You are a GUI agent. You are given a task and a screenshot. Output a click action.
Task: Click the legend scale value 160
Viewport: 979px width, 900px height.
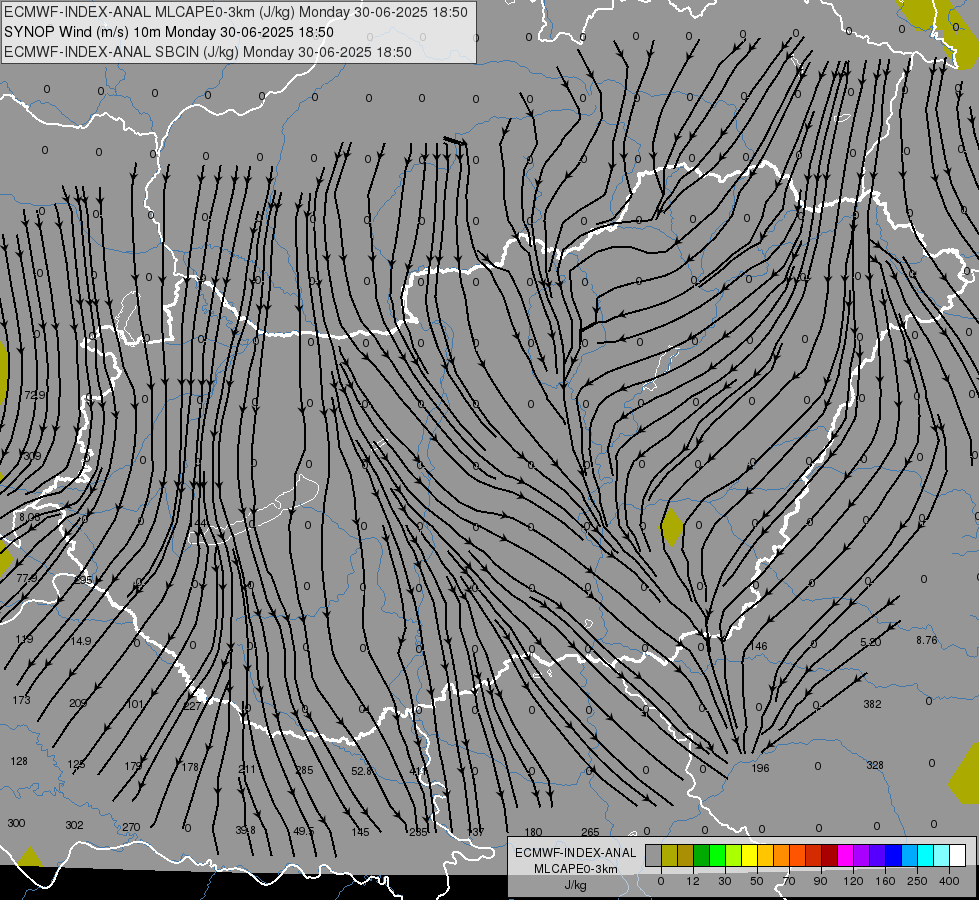(885, 881)
